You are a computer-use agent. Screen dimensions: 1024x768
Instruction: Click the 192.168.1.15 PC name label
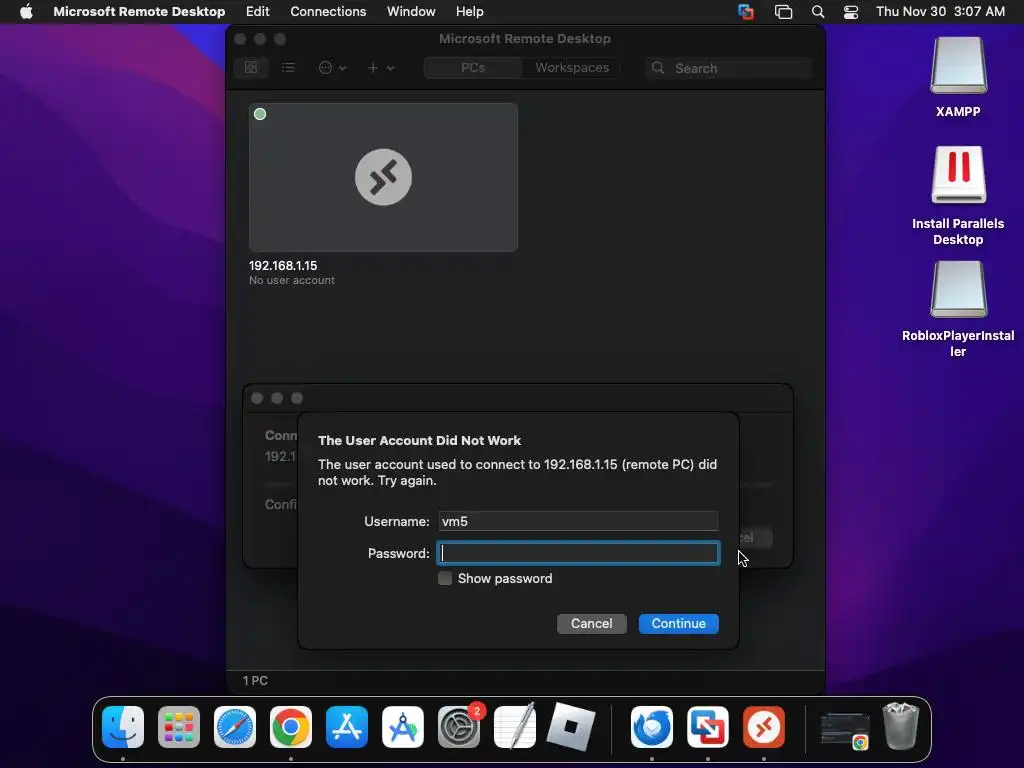(x=283, y=266)
